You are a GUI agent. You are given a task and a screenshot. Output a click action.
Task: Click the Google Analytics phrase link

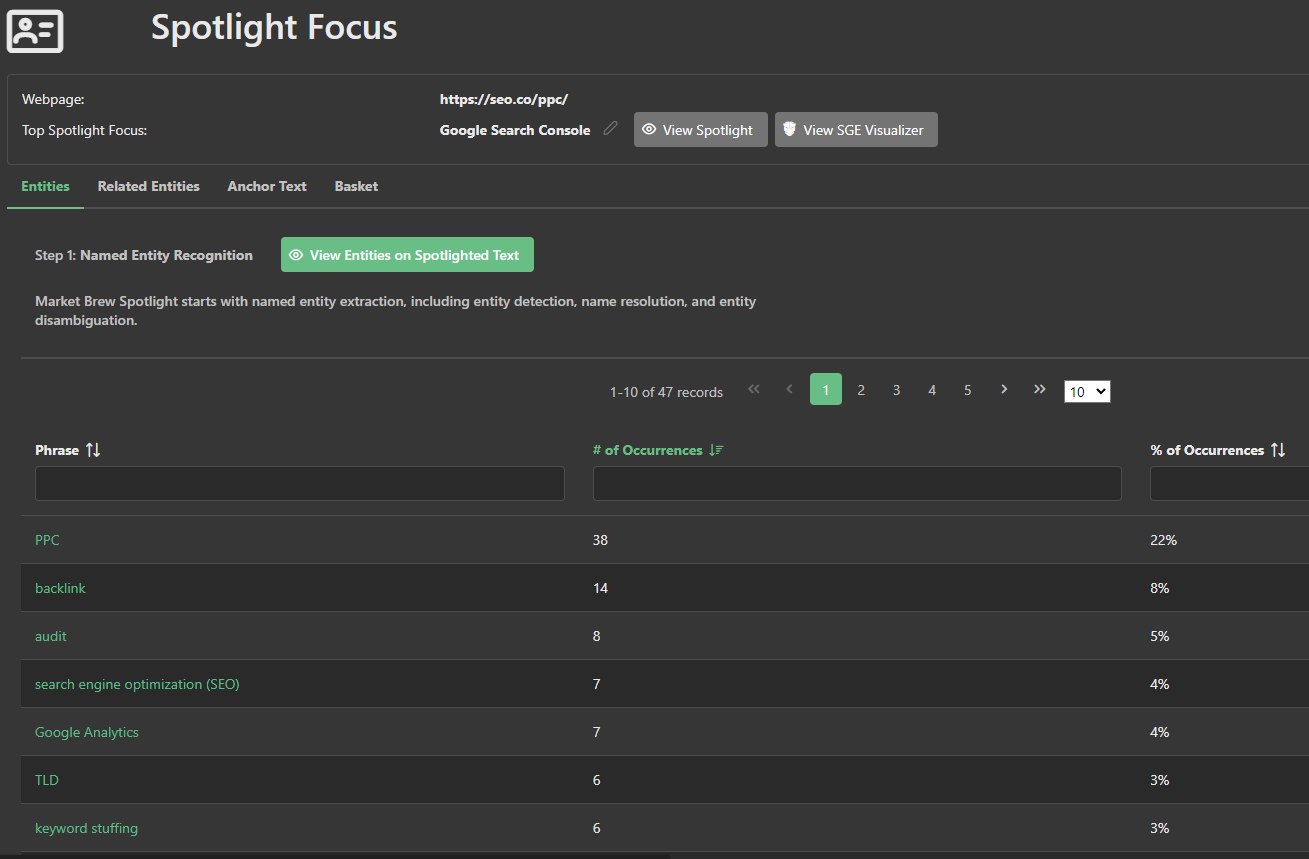[x=87, y=732]
